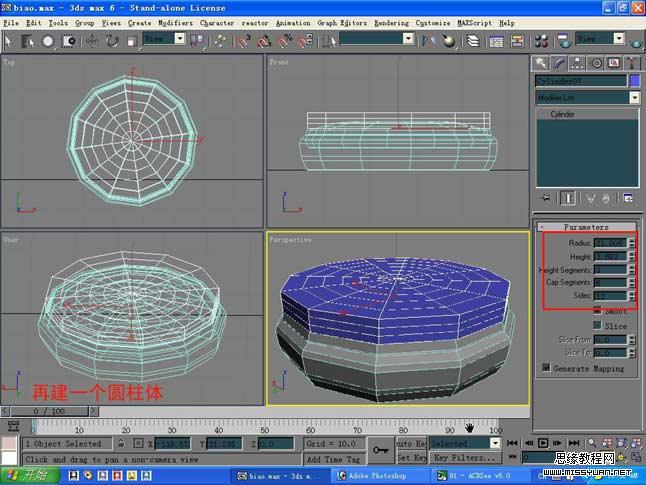646x485 pixels.
Task: Open the File menu
Action: [11, 23]
